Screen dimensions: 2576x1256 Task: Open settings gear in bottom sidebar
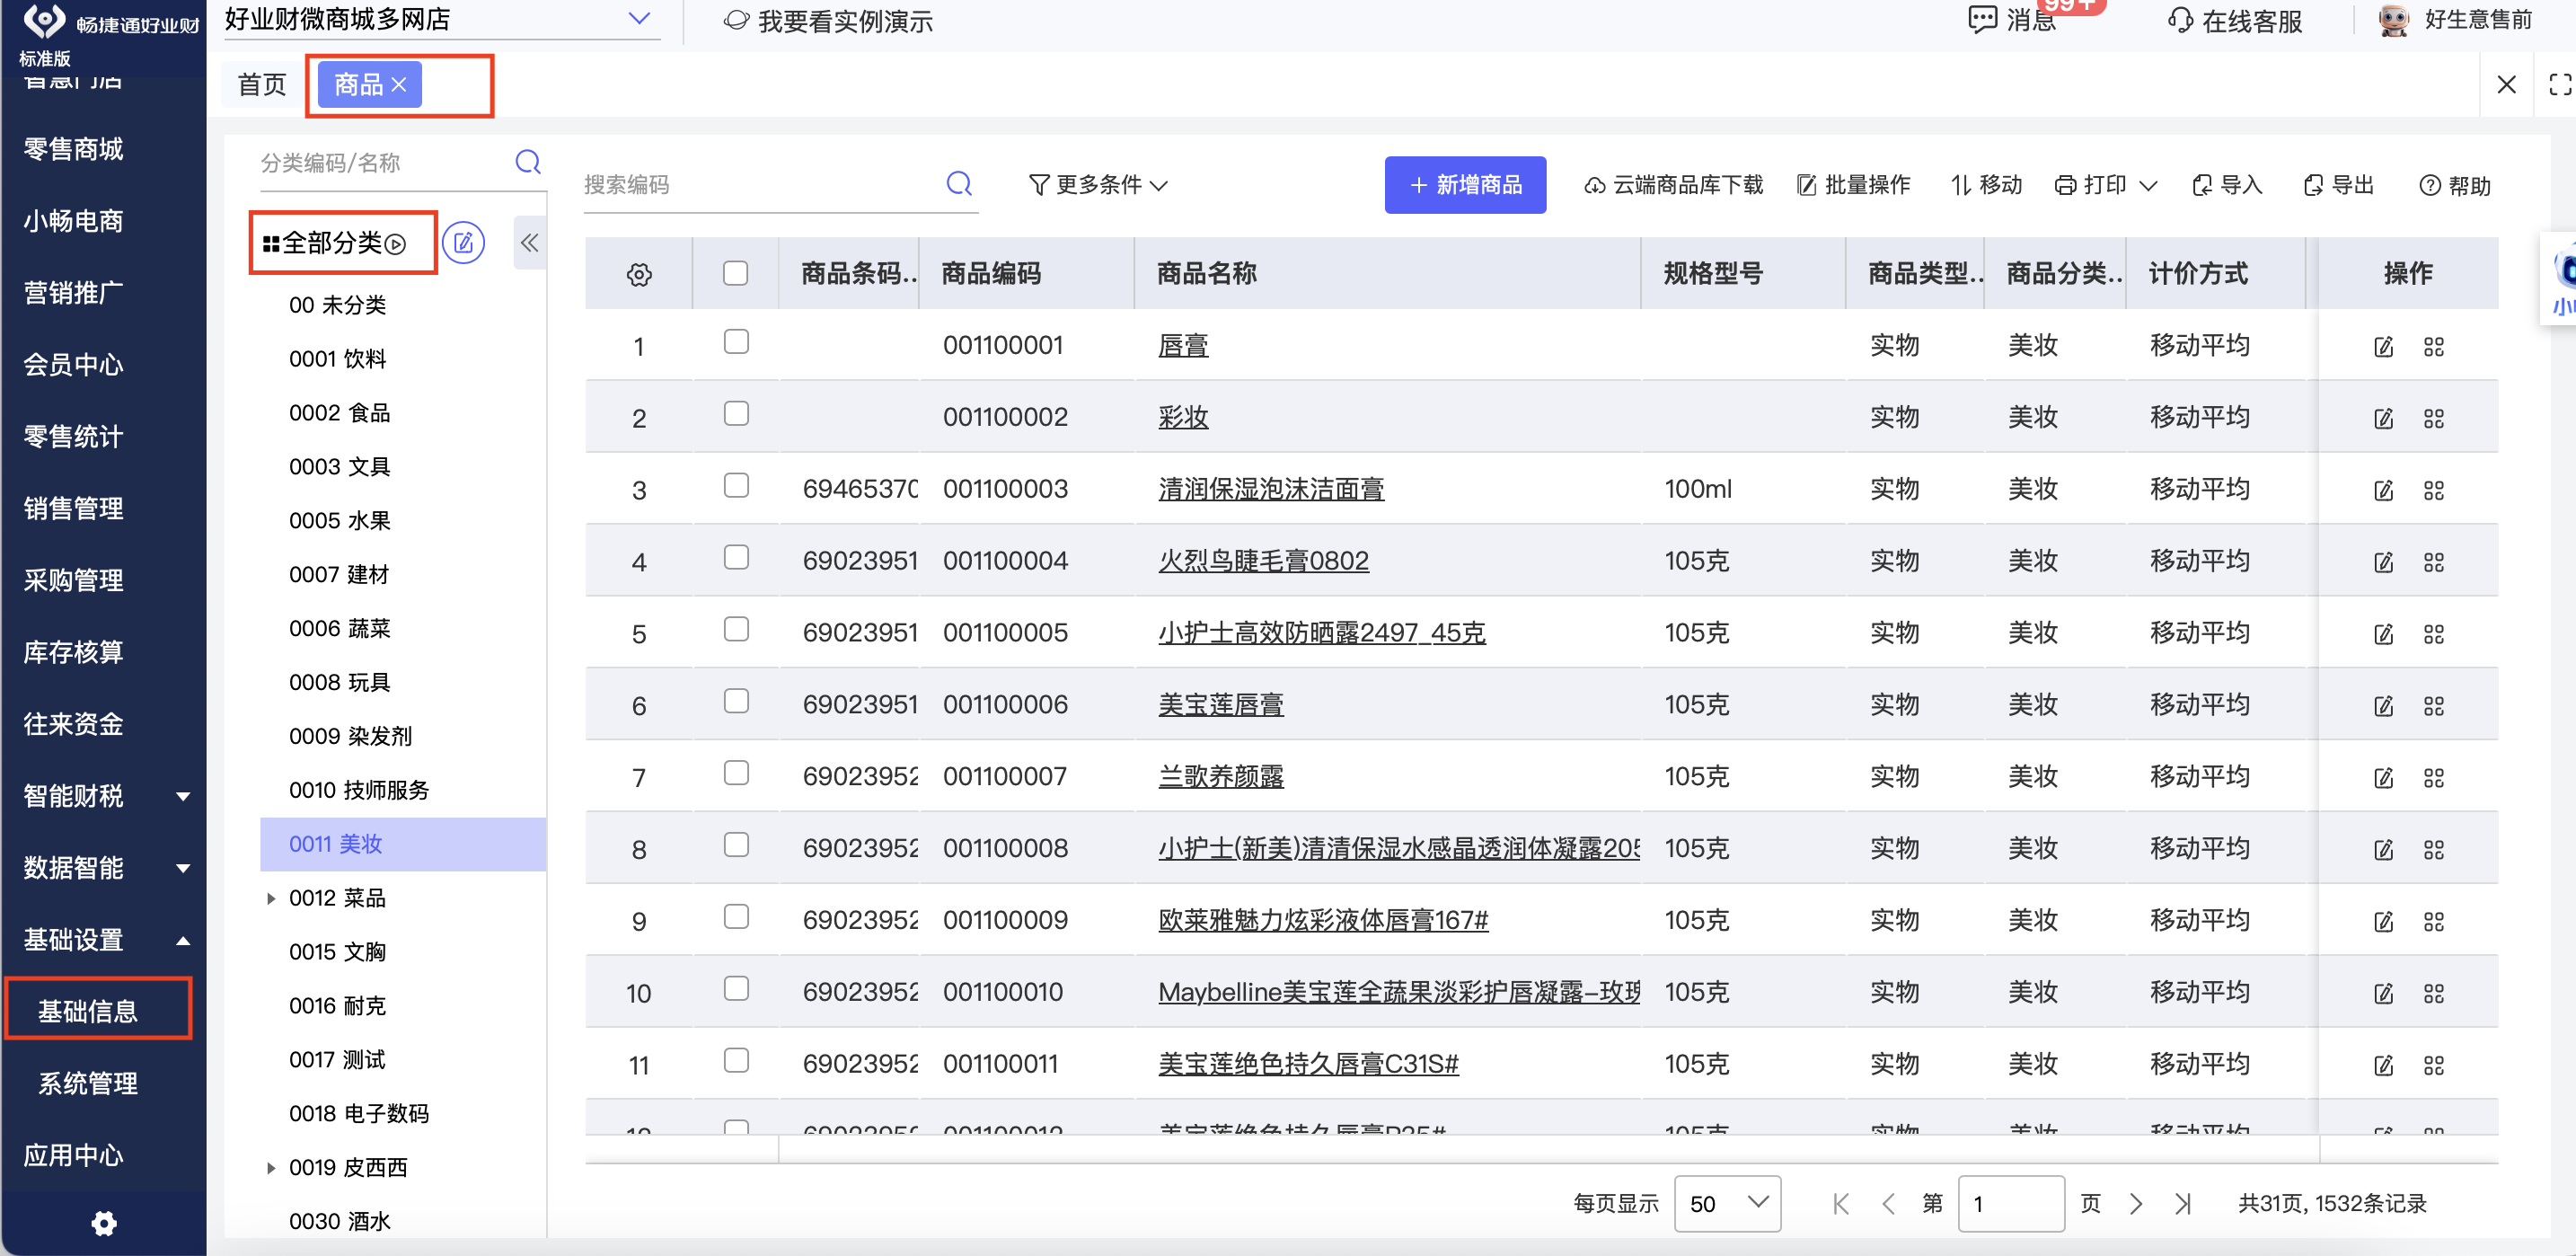click(x=103, y=1223)
